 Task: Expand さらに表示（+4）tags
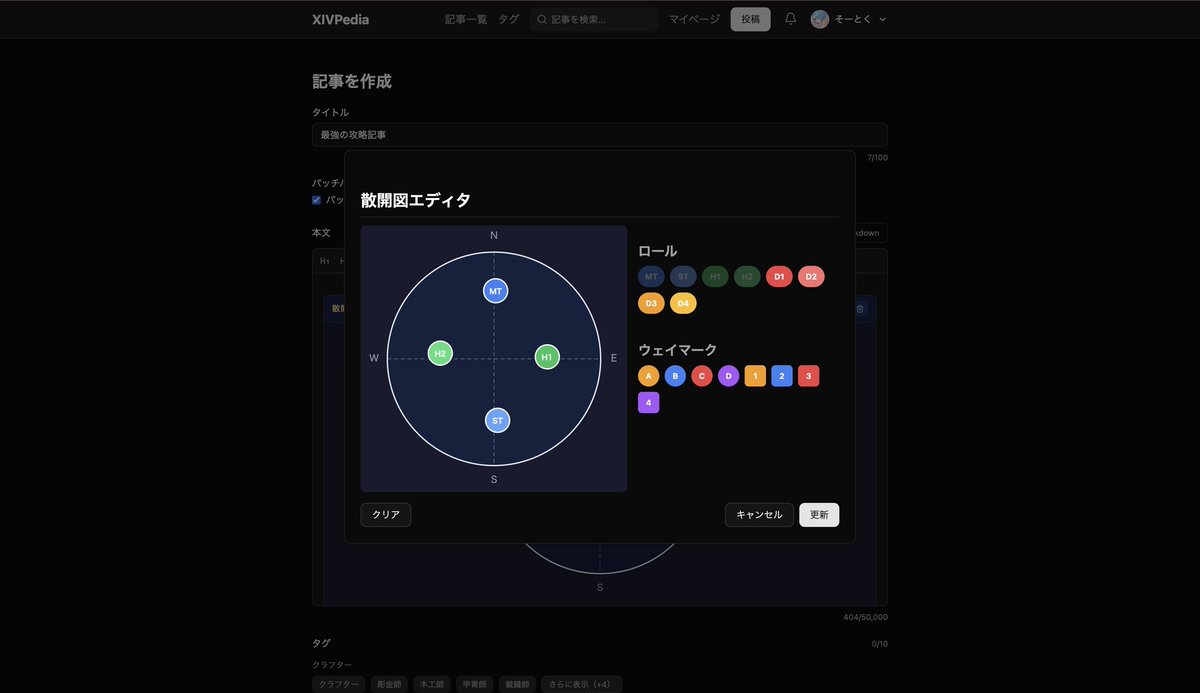[582, 684]
